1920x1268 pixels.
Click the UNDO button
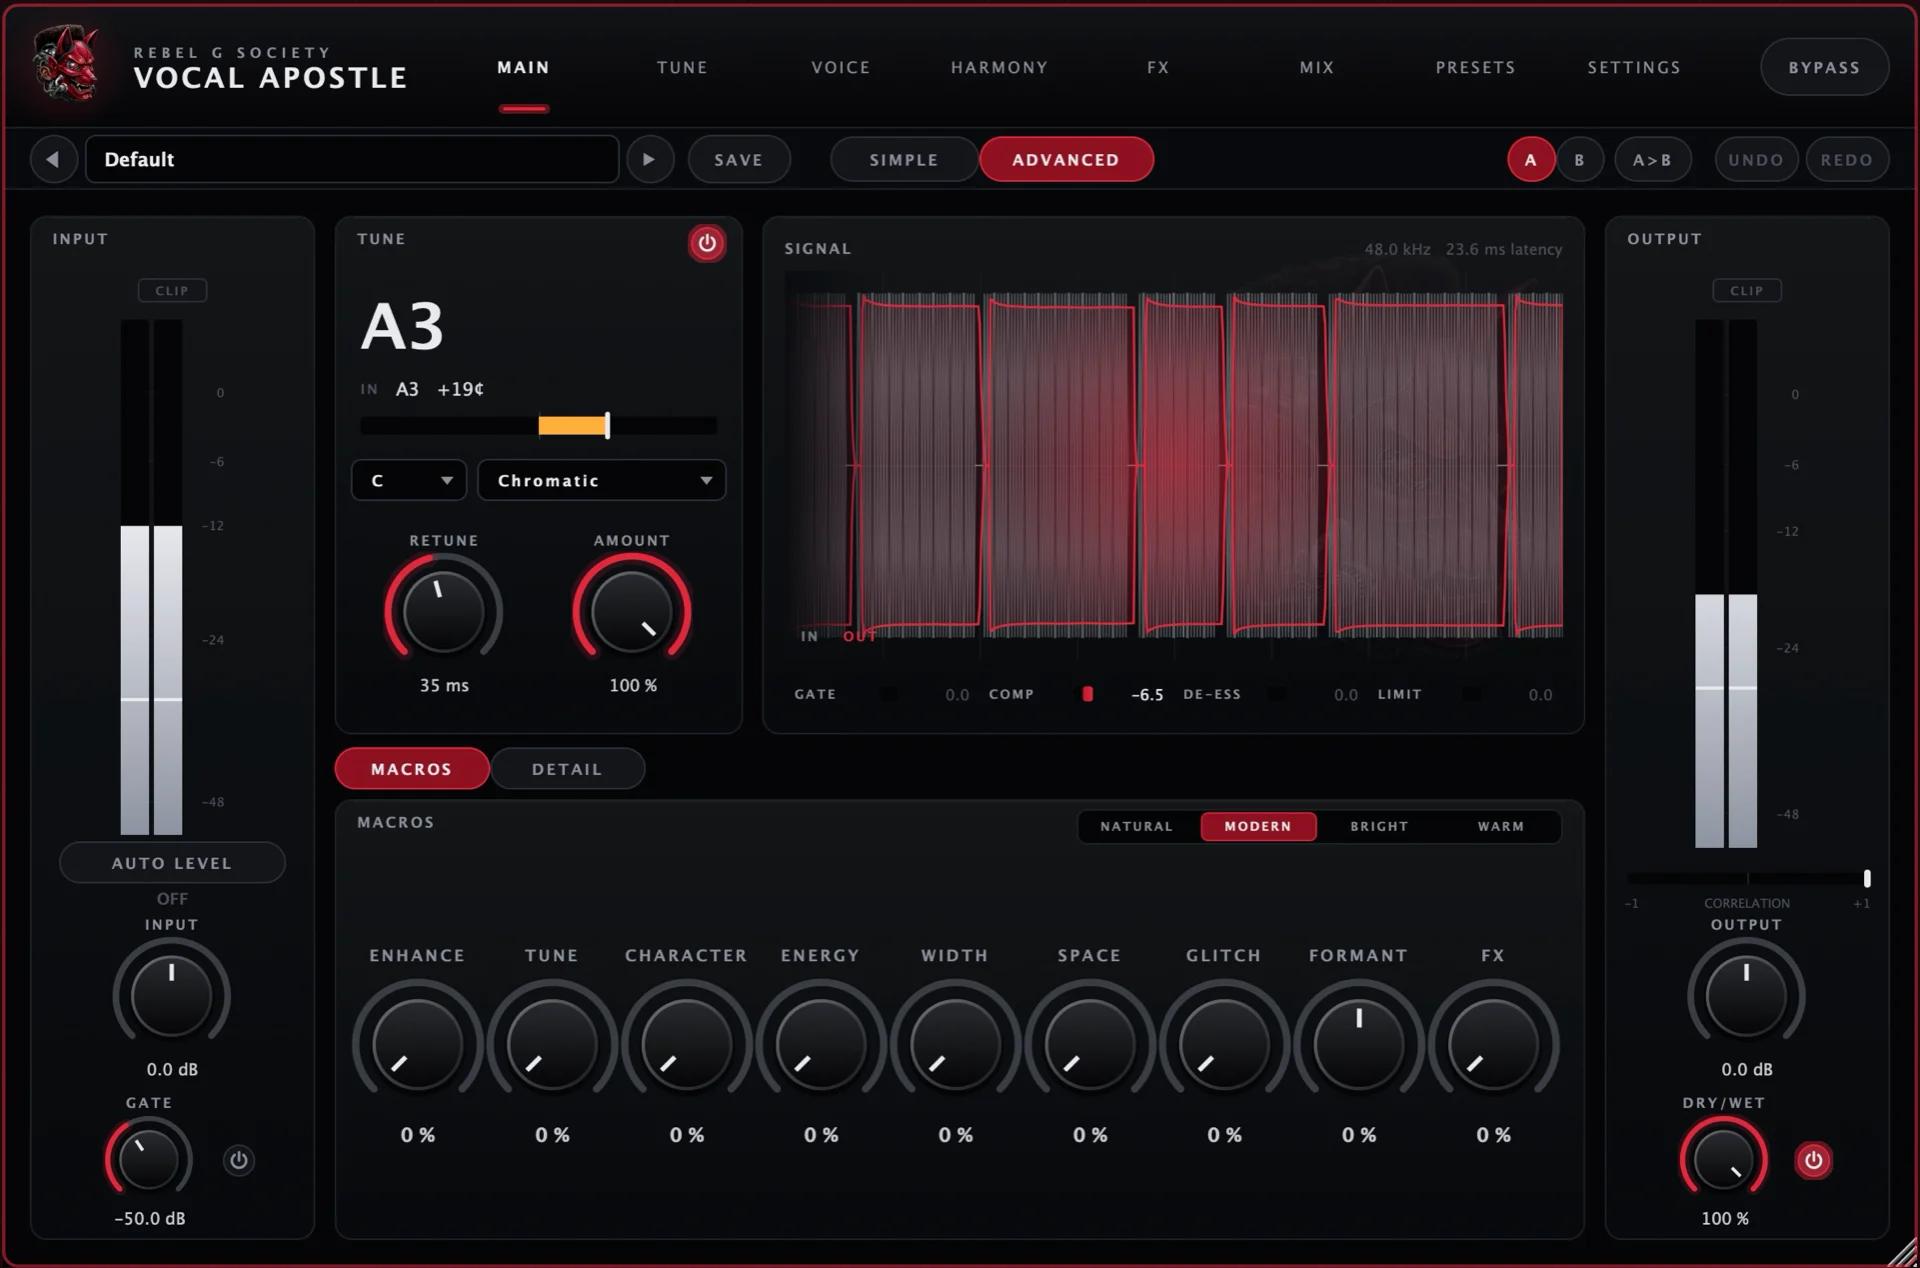pos(1756,160)
